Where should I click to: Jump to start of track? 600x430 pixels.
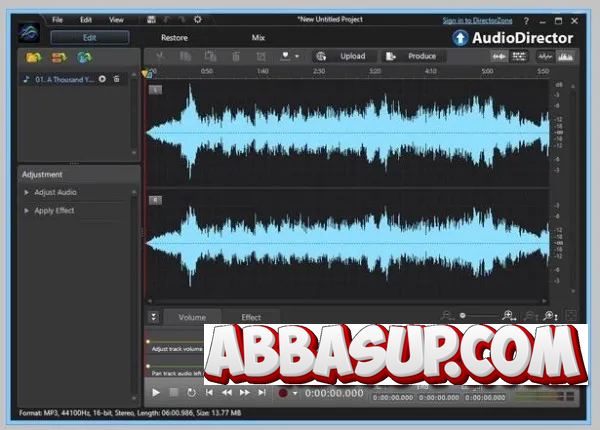coord(209,393)
